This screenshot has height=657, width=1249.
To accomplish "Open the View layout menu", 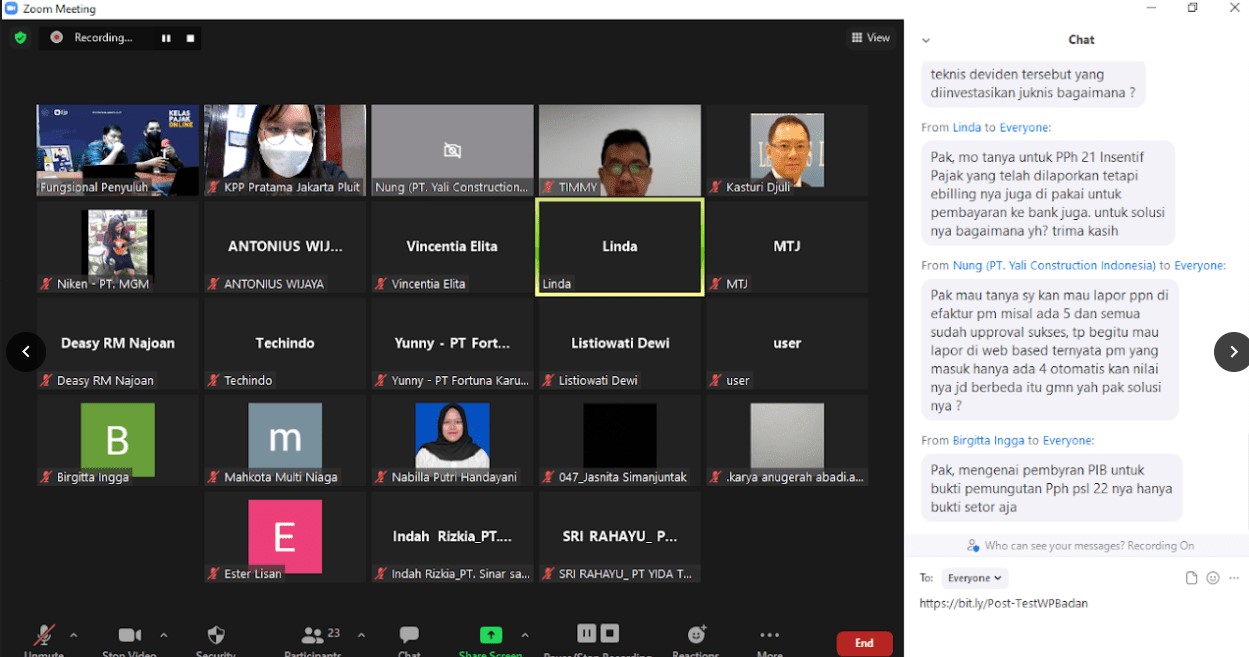I will (x=870, y=38).
